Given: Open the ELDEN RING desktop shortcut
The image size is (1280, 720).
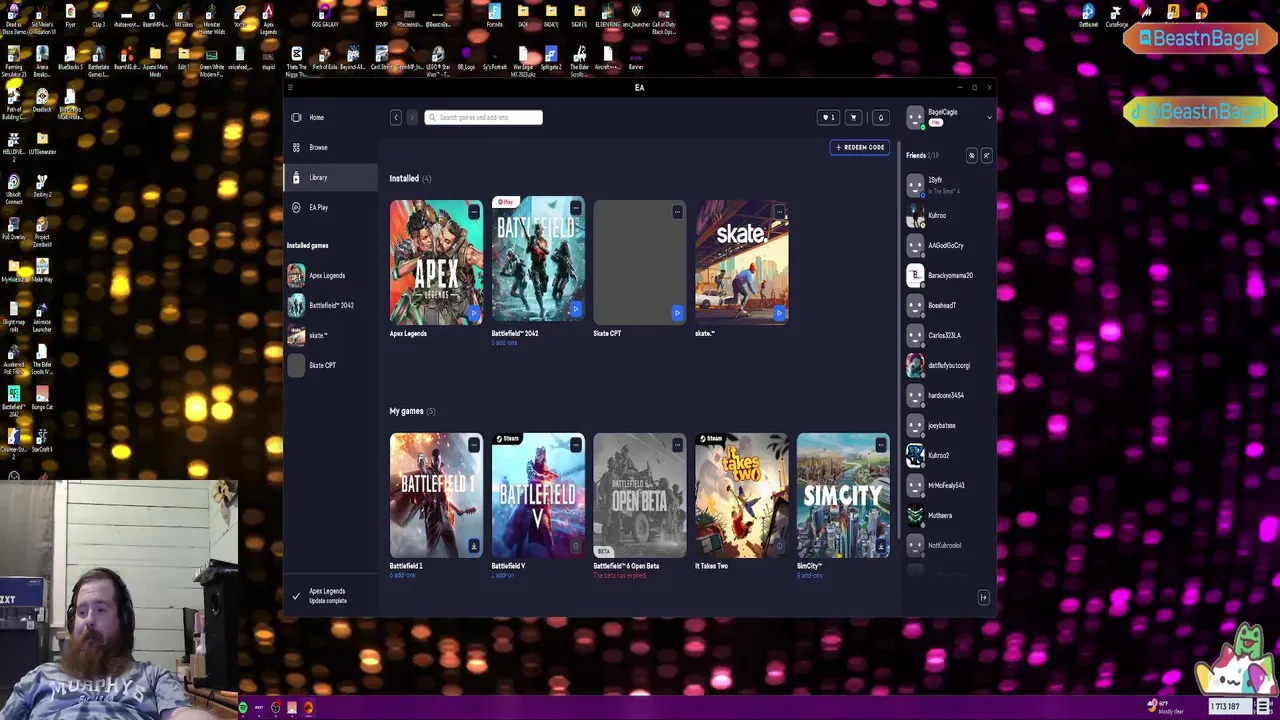Looking at the screenshot, I should (x=608, y=17).
